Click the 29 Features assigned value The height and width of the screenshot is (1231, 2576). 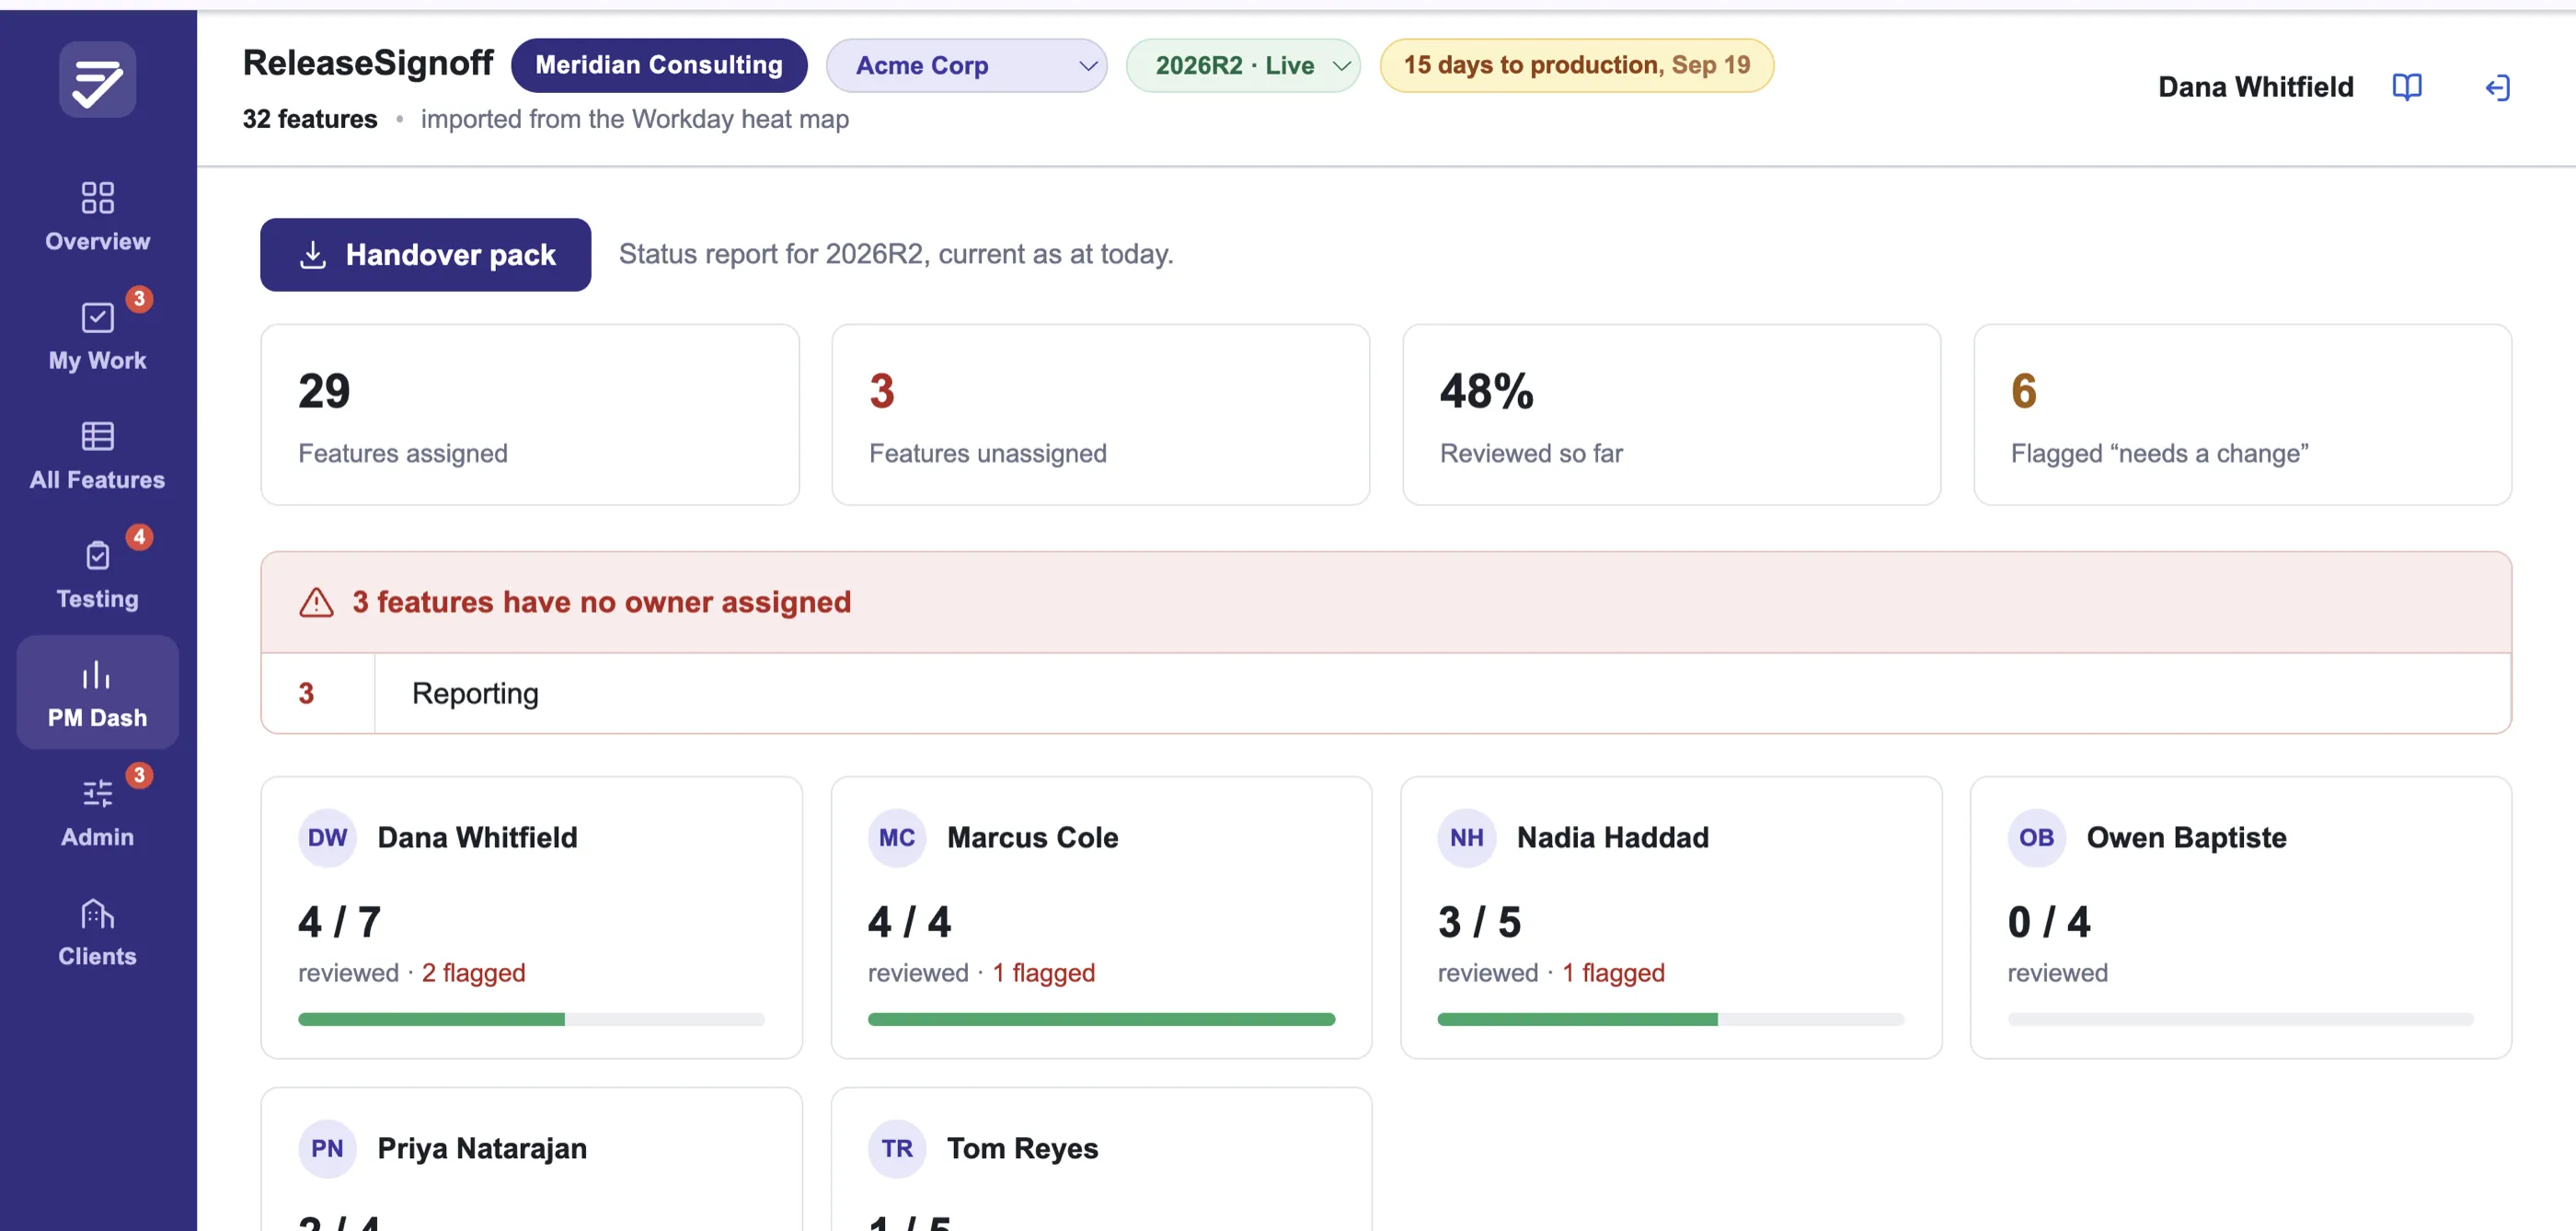coord(324,391)
